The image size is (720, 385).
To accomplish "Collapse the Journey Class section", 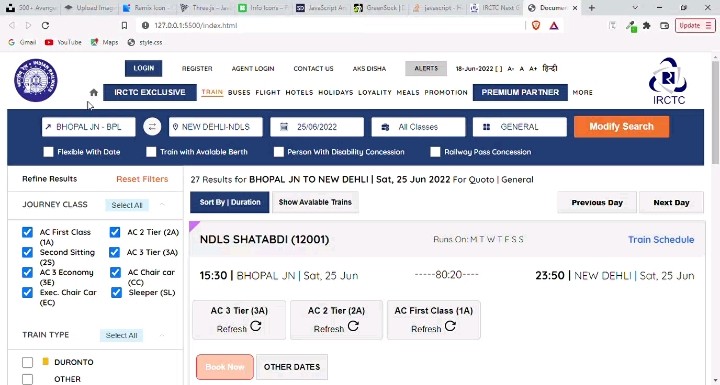I will (162, 204).
